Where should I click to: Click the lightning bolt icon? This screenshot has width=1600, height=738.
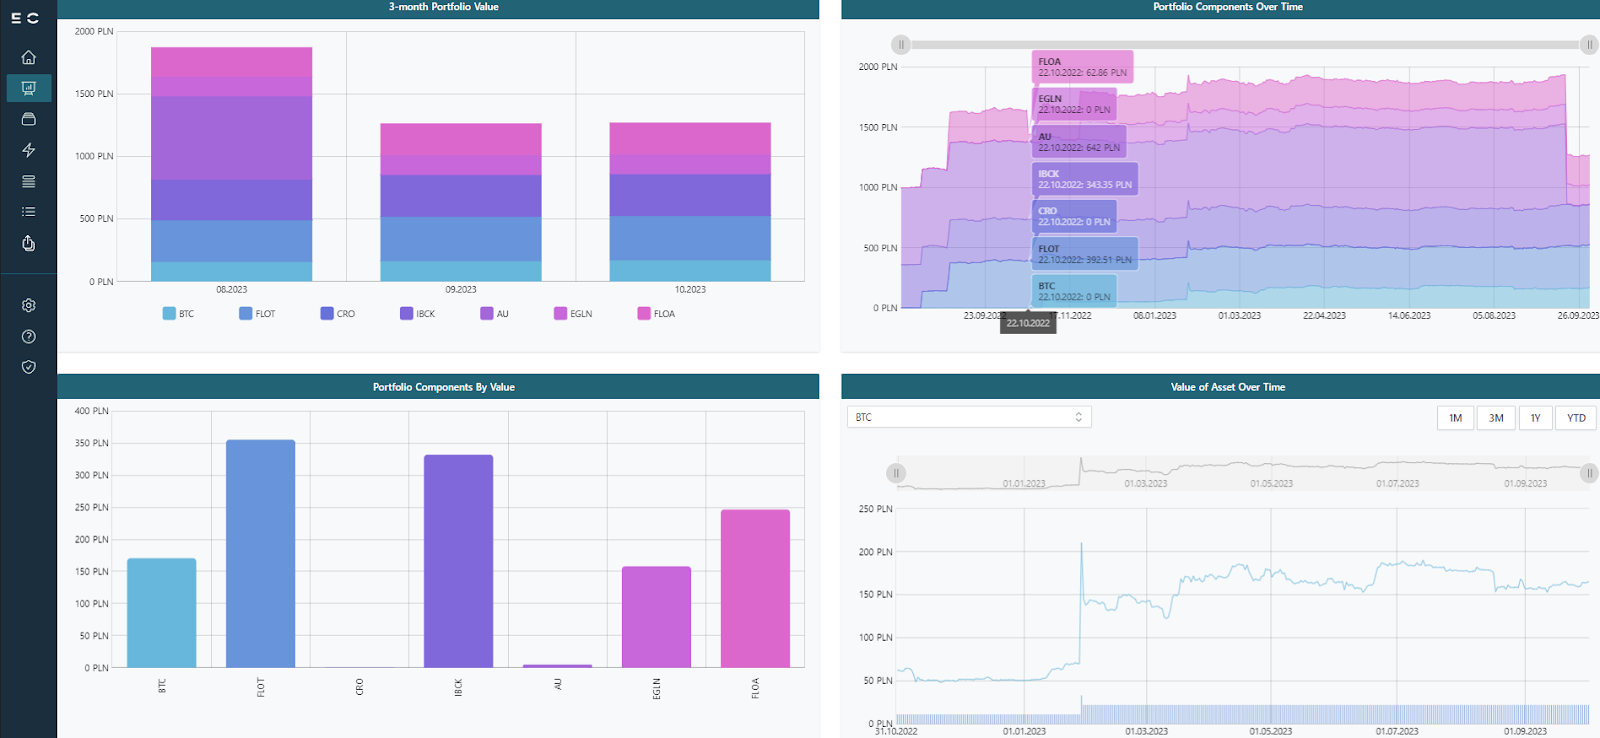pyautogui.click(x=29, y=150)
